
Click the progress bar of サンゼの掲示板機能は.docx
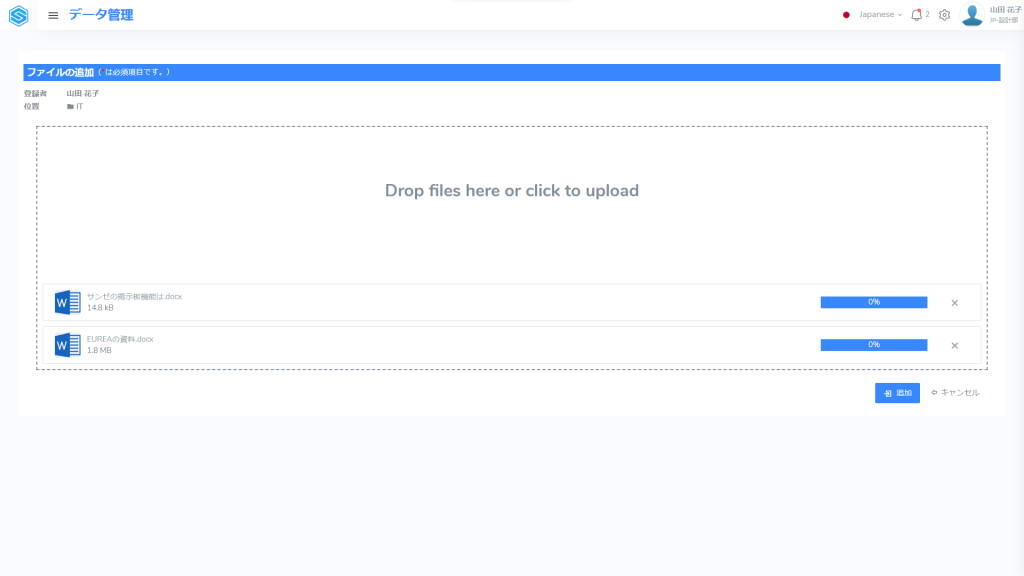click(x=873, y=302)
